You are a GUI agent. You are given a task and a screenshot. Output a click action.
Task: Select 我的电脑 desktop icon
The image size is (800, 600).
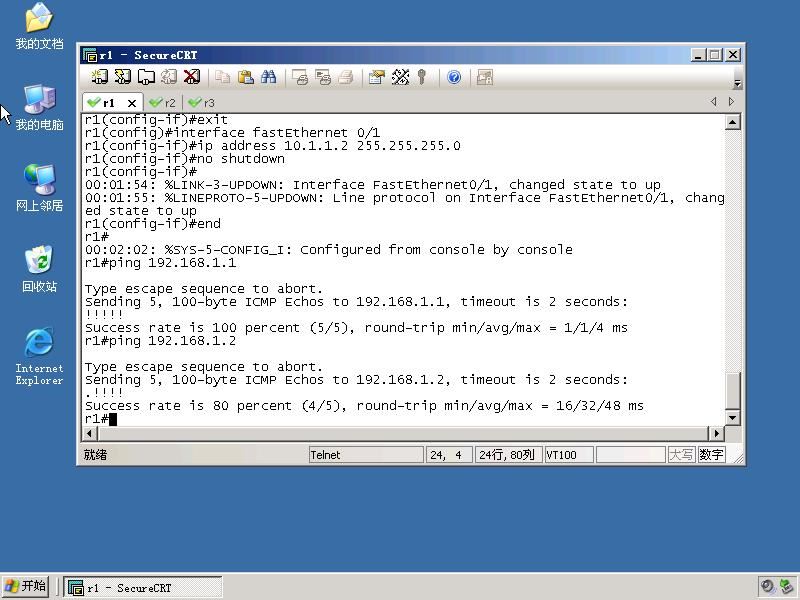[x=39, y=108]
